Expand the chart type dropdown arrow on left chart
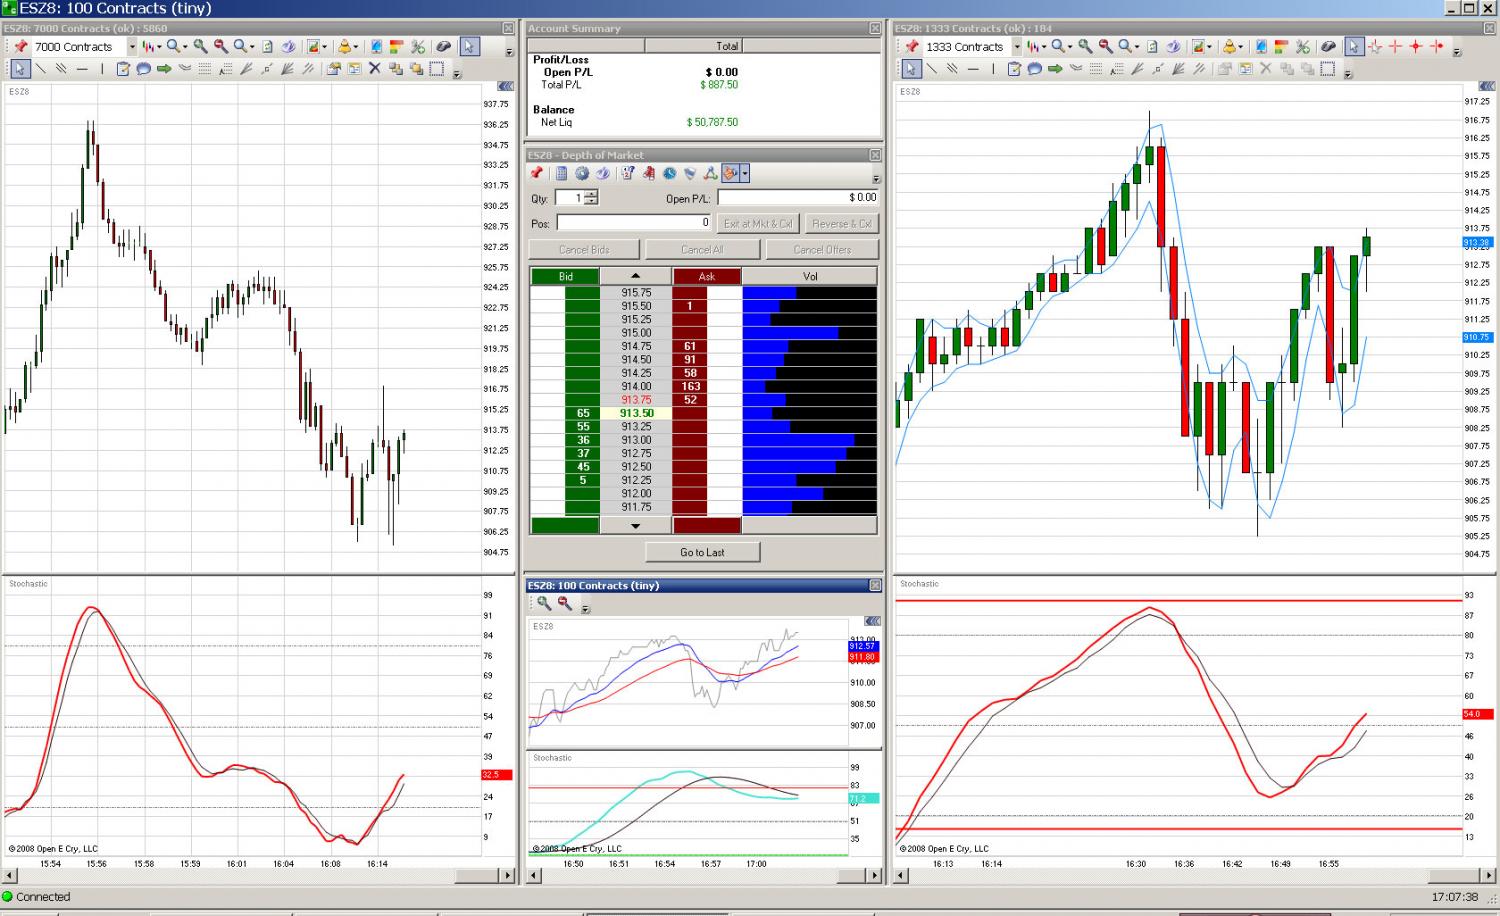1500x916 pixels. click(159, 46)
